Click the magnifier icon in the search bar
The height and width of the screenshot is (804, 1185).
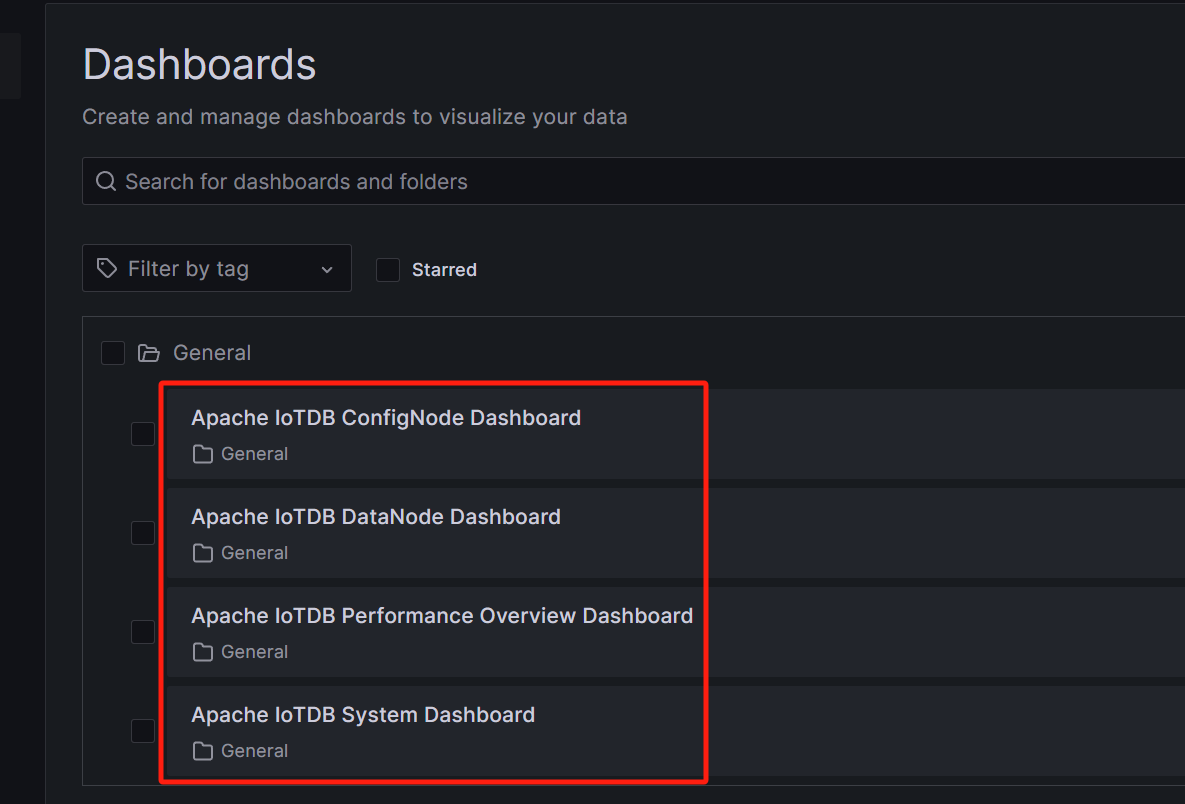[106, 182]
